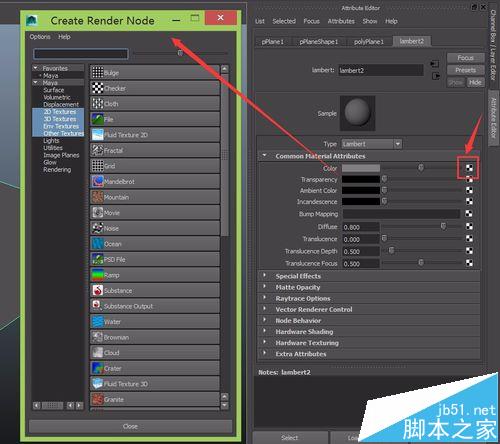Click the Focus button
500x444 pixels.
[x=465, y=58]
